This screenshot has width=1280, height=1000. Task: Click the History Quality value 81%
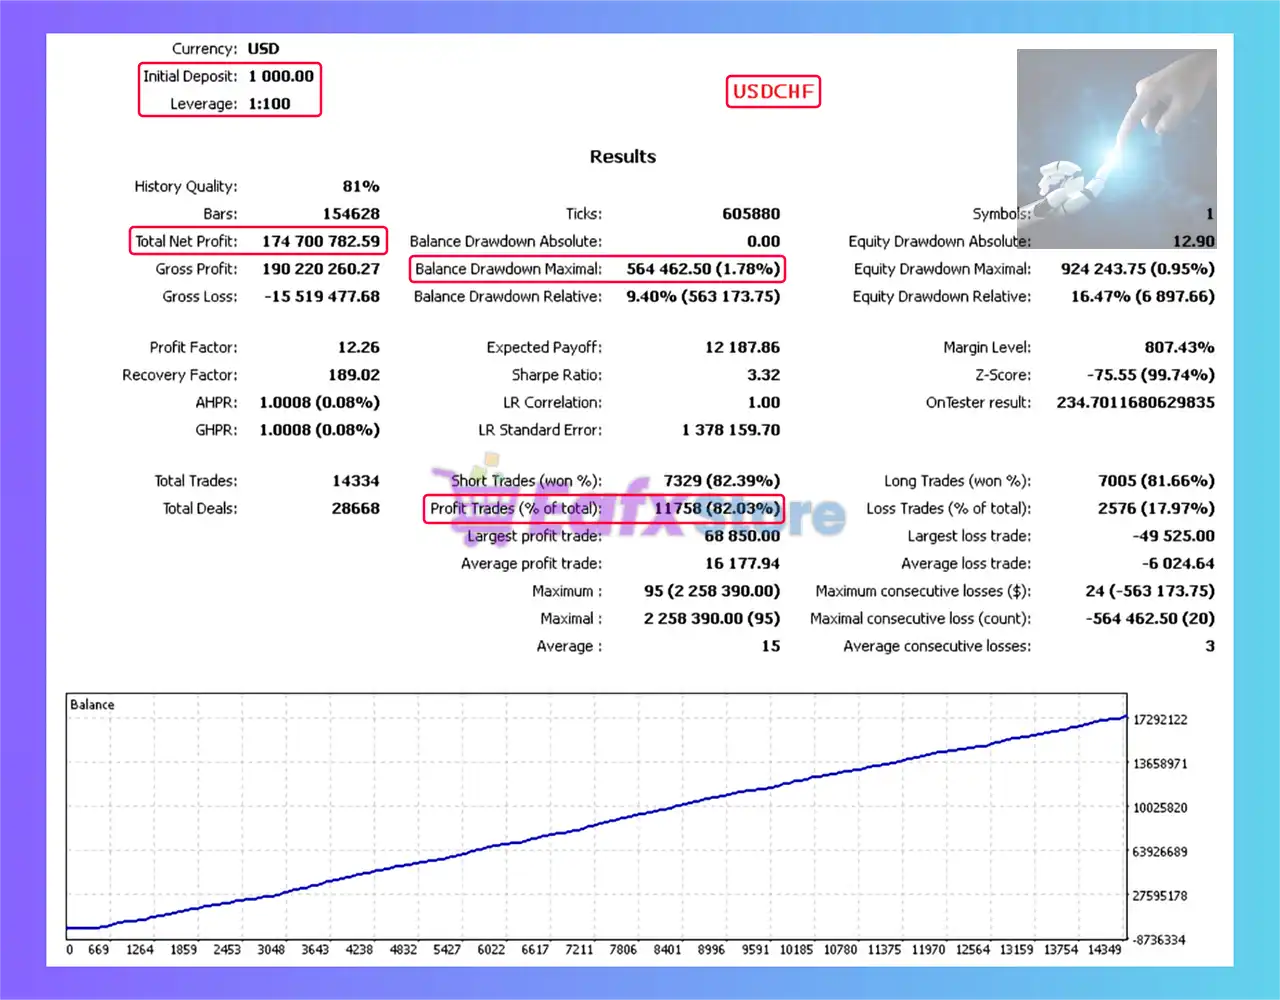361,186
